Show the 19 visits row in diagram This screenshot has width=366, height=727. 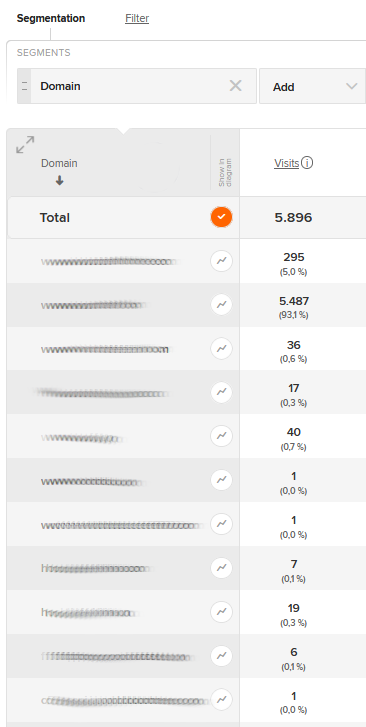[x=221, y=612]
